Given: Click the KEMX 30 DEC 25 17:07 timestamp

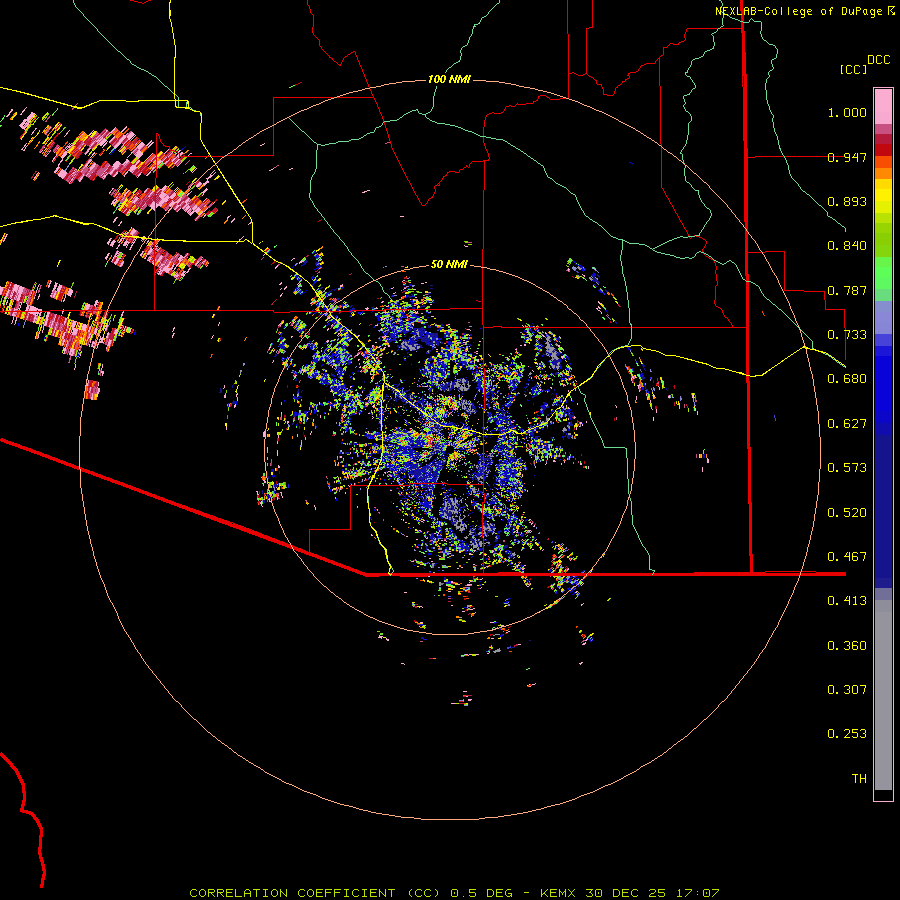Looking at the screenshot, I should (x=630, y=893).
